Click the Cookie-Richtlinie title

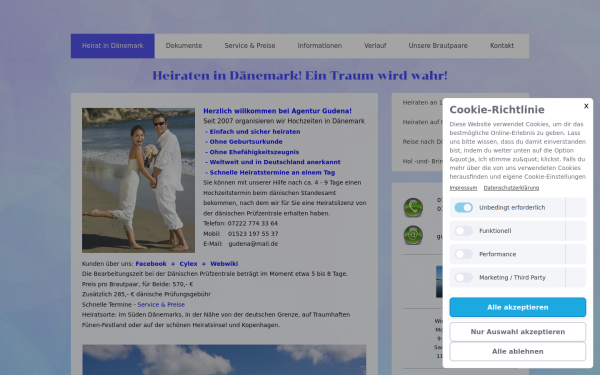coord(497,110)
